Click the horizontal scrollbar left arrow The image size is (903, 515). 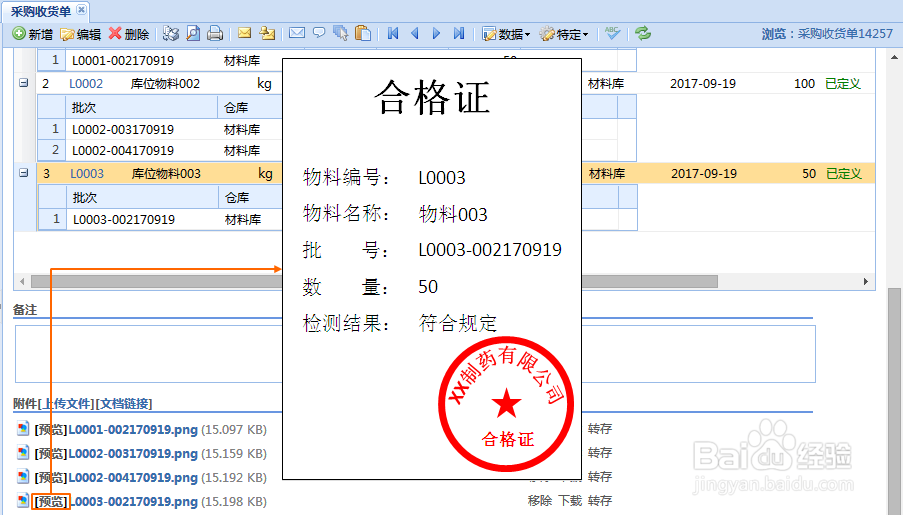tap(22, 281)
